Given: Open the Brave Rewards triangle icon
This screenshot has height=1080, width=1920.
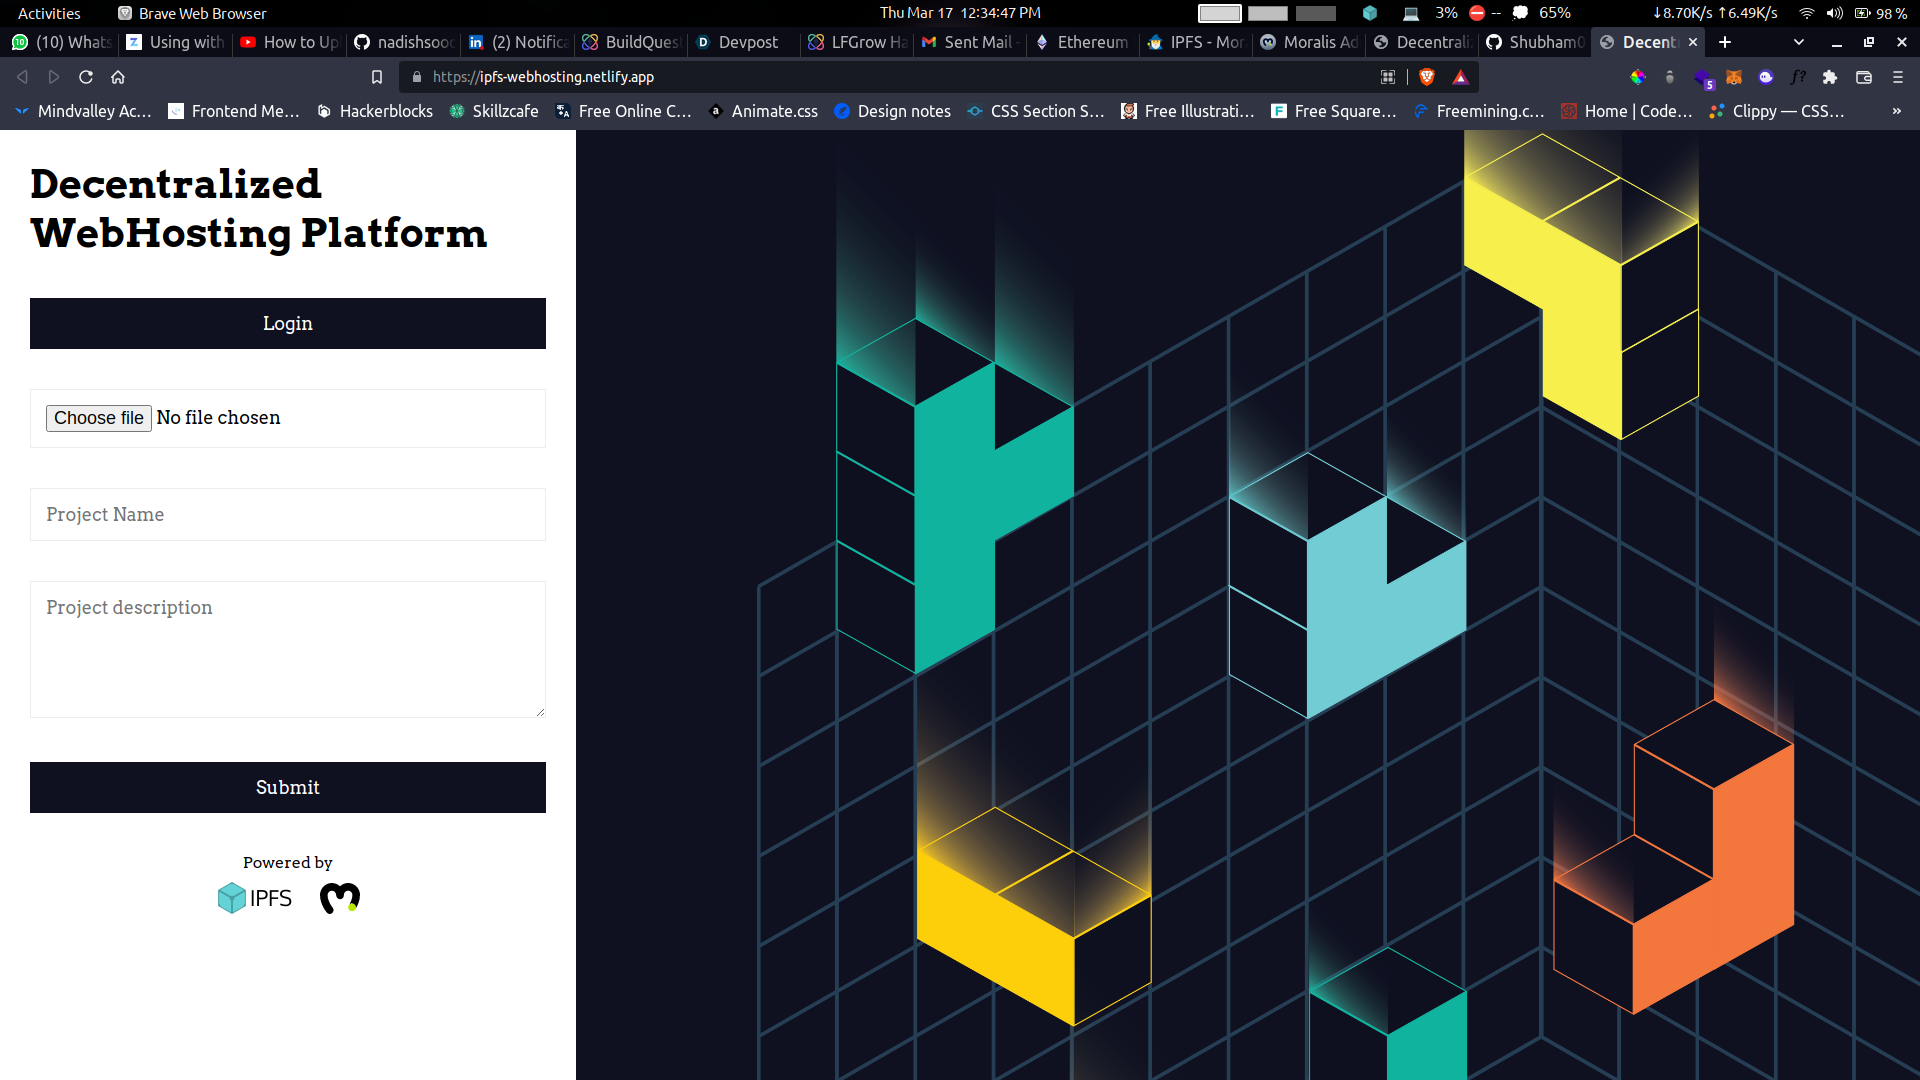Looking at the screenshot, I should [x=1460, y=77].
